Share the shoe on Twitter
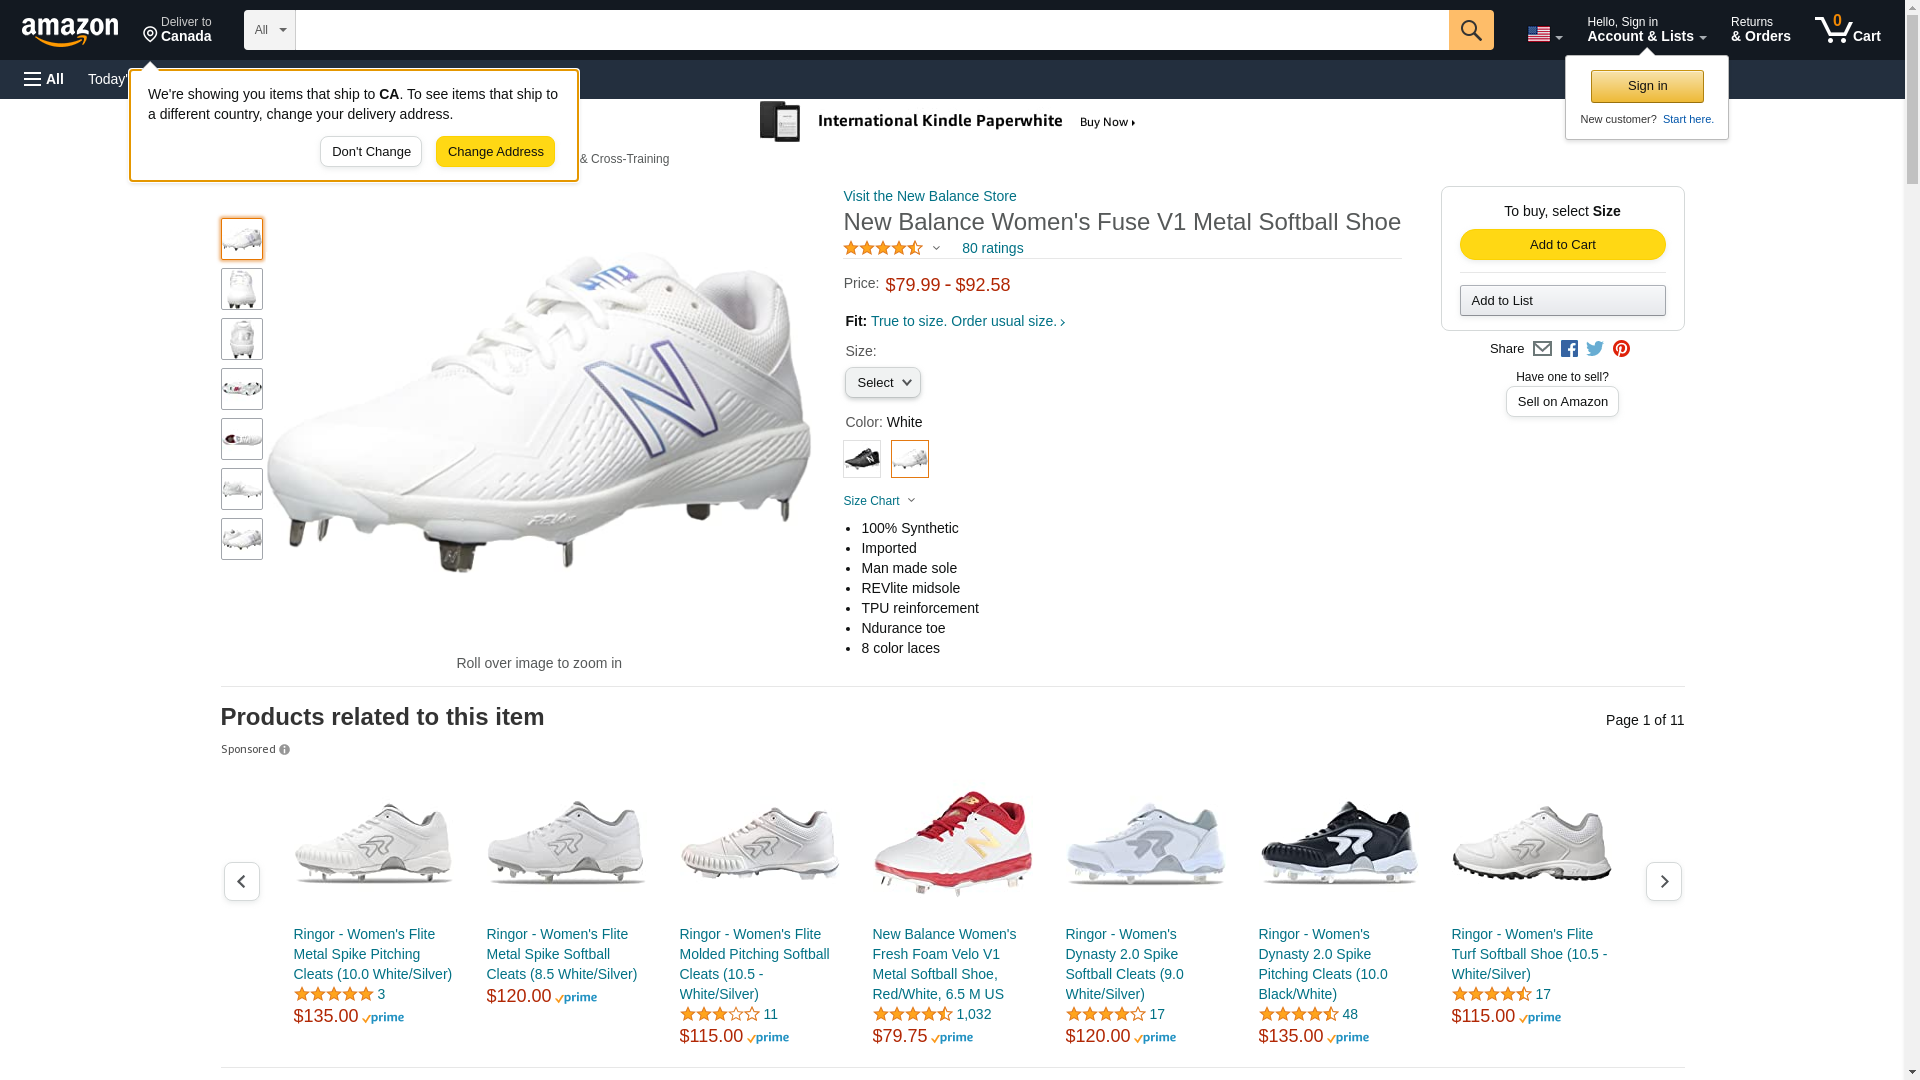Viewport: 1920px width, 1080px height. [1595, 349]
